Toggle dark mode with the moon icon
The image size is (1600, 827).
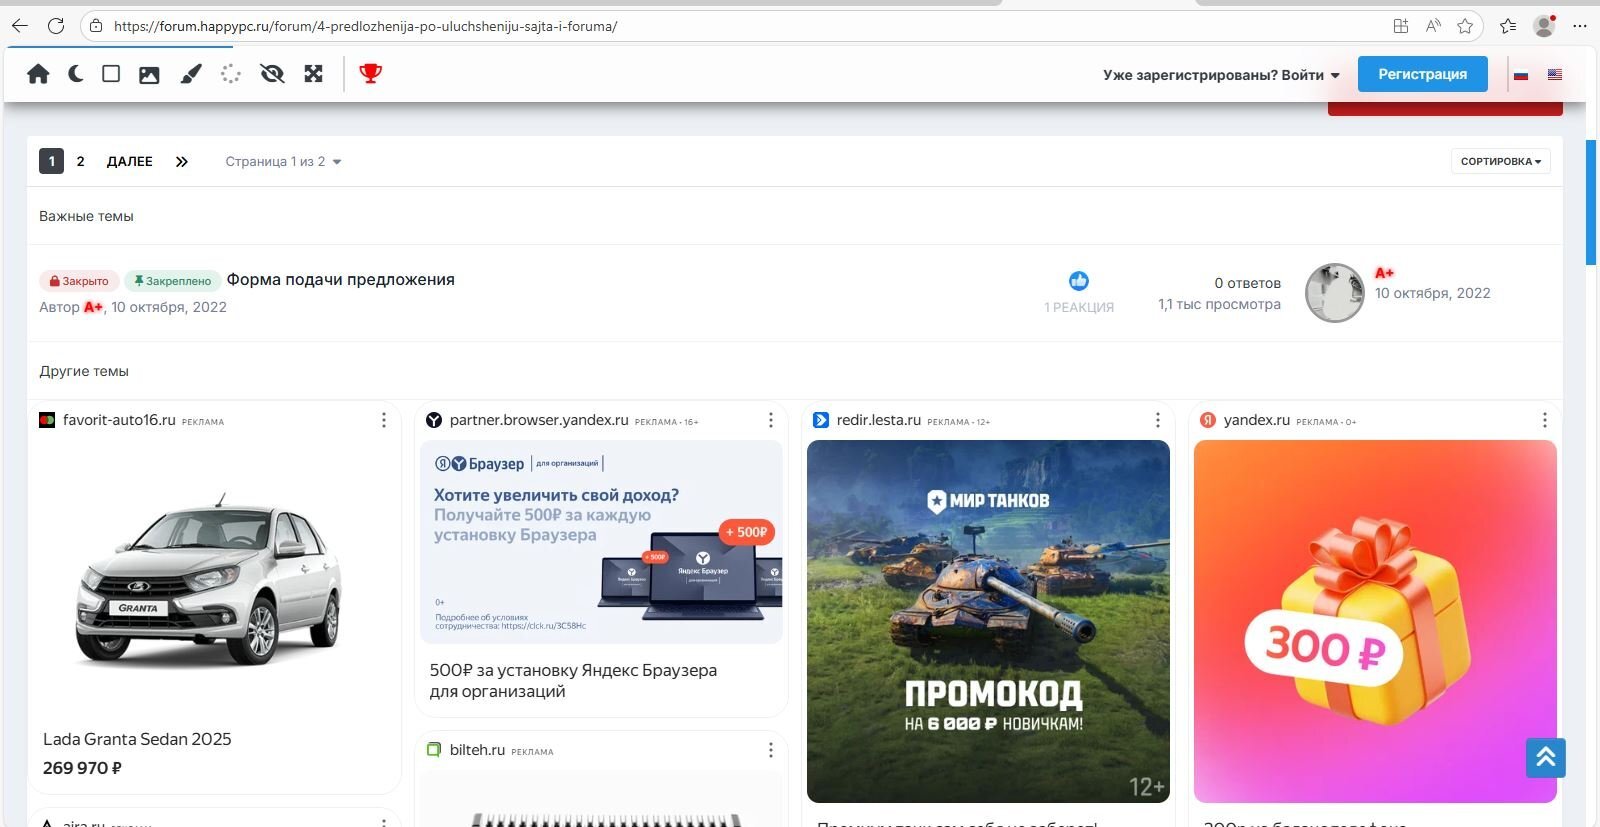[75, 74]
